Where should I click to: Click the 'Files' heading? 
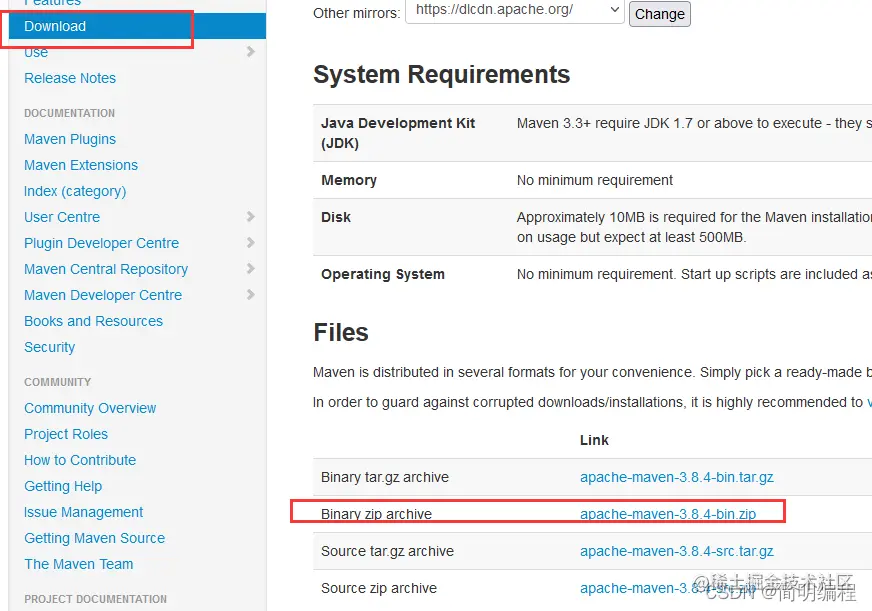pyautogui.click(x=341, y=332)
